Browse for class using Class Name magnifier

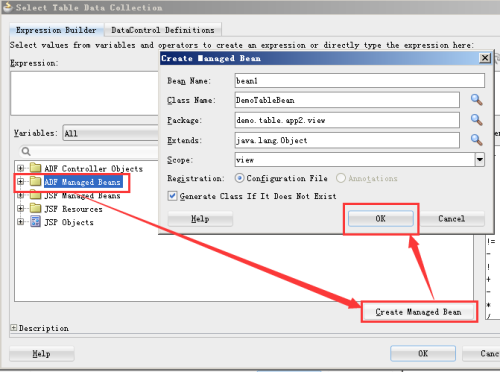[476, 100]
